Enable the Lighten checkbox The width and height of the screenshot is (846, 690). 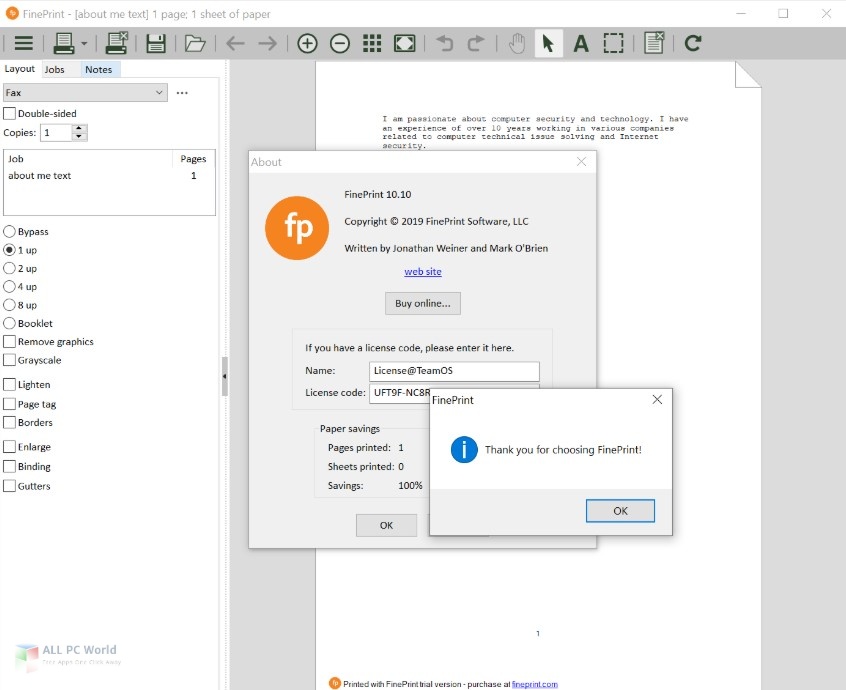click(9, 384)
